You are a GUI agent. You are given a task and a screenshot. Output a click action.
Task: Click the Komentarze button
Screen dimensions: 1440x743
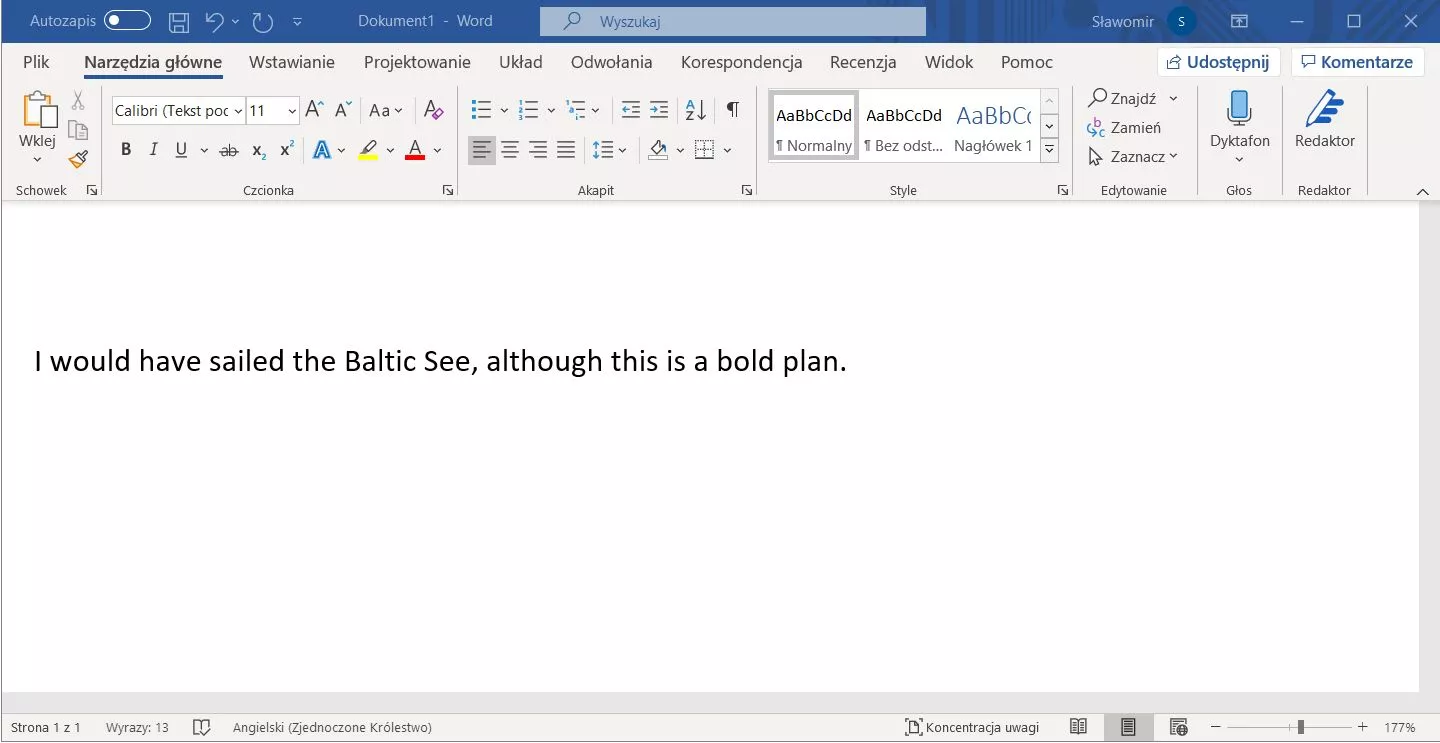coord(1356,62)
